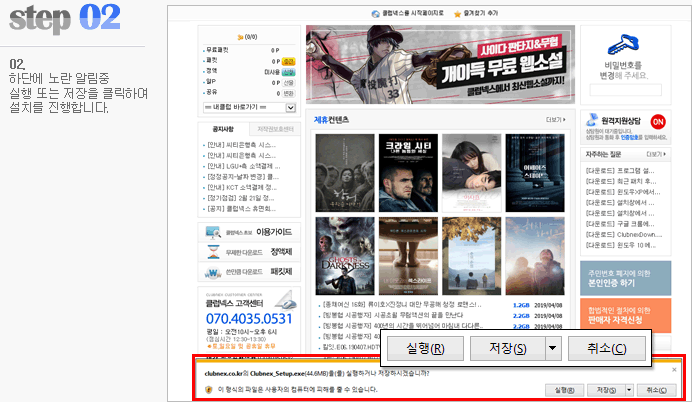
Task: Open the poster of couple lying down
Action: click(x=471, y=173)
